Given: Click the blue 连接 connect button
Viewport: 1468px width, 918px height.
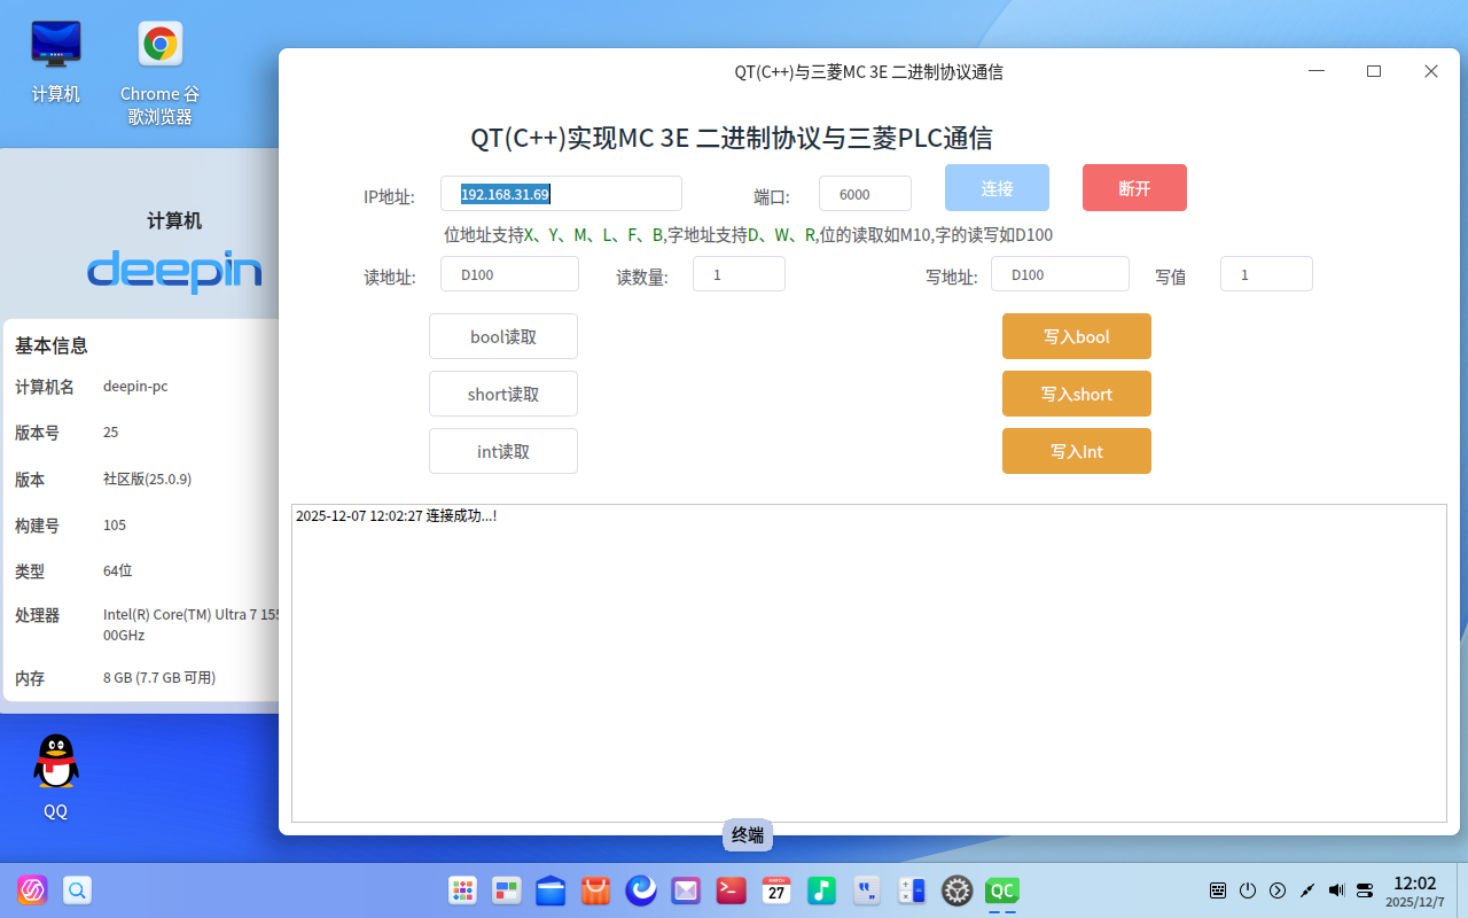Looking at the screenshot, I should pyautogui.click(x=996, y=188).
